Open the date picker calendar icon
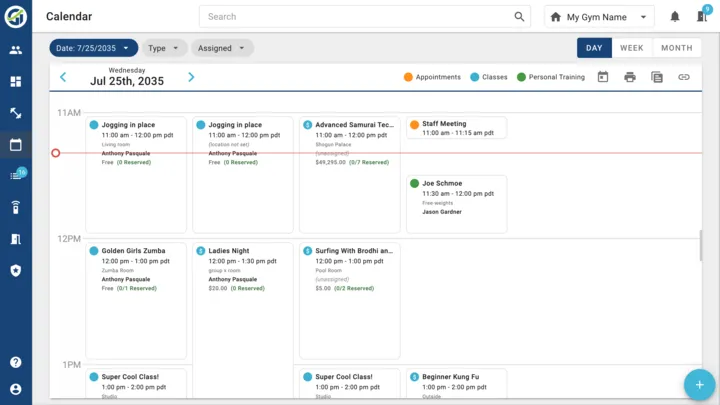 tap(603, 77)
